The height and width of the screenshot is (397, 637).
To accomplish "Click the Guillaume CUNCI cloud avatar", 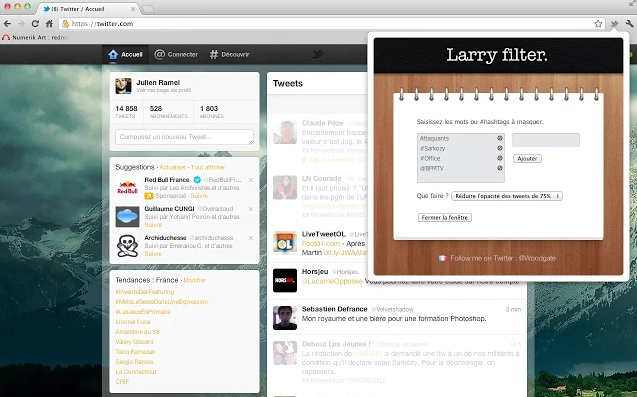I will click(x=127, y=217).
